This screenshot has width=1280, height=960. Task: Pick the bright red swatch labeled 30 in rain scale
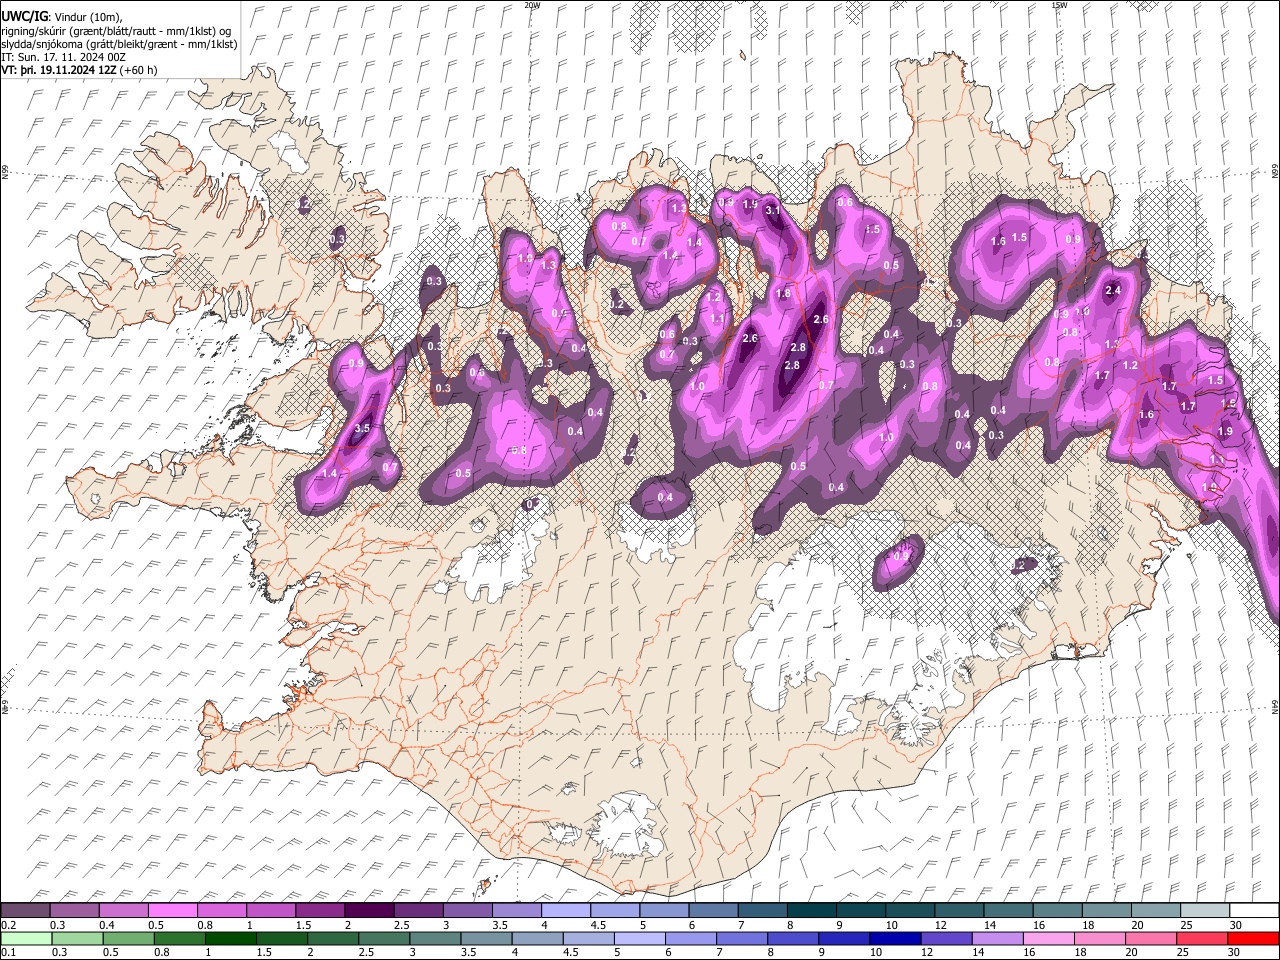pyautogui.click(x=1253, y=938)
